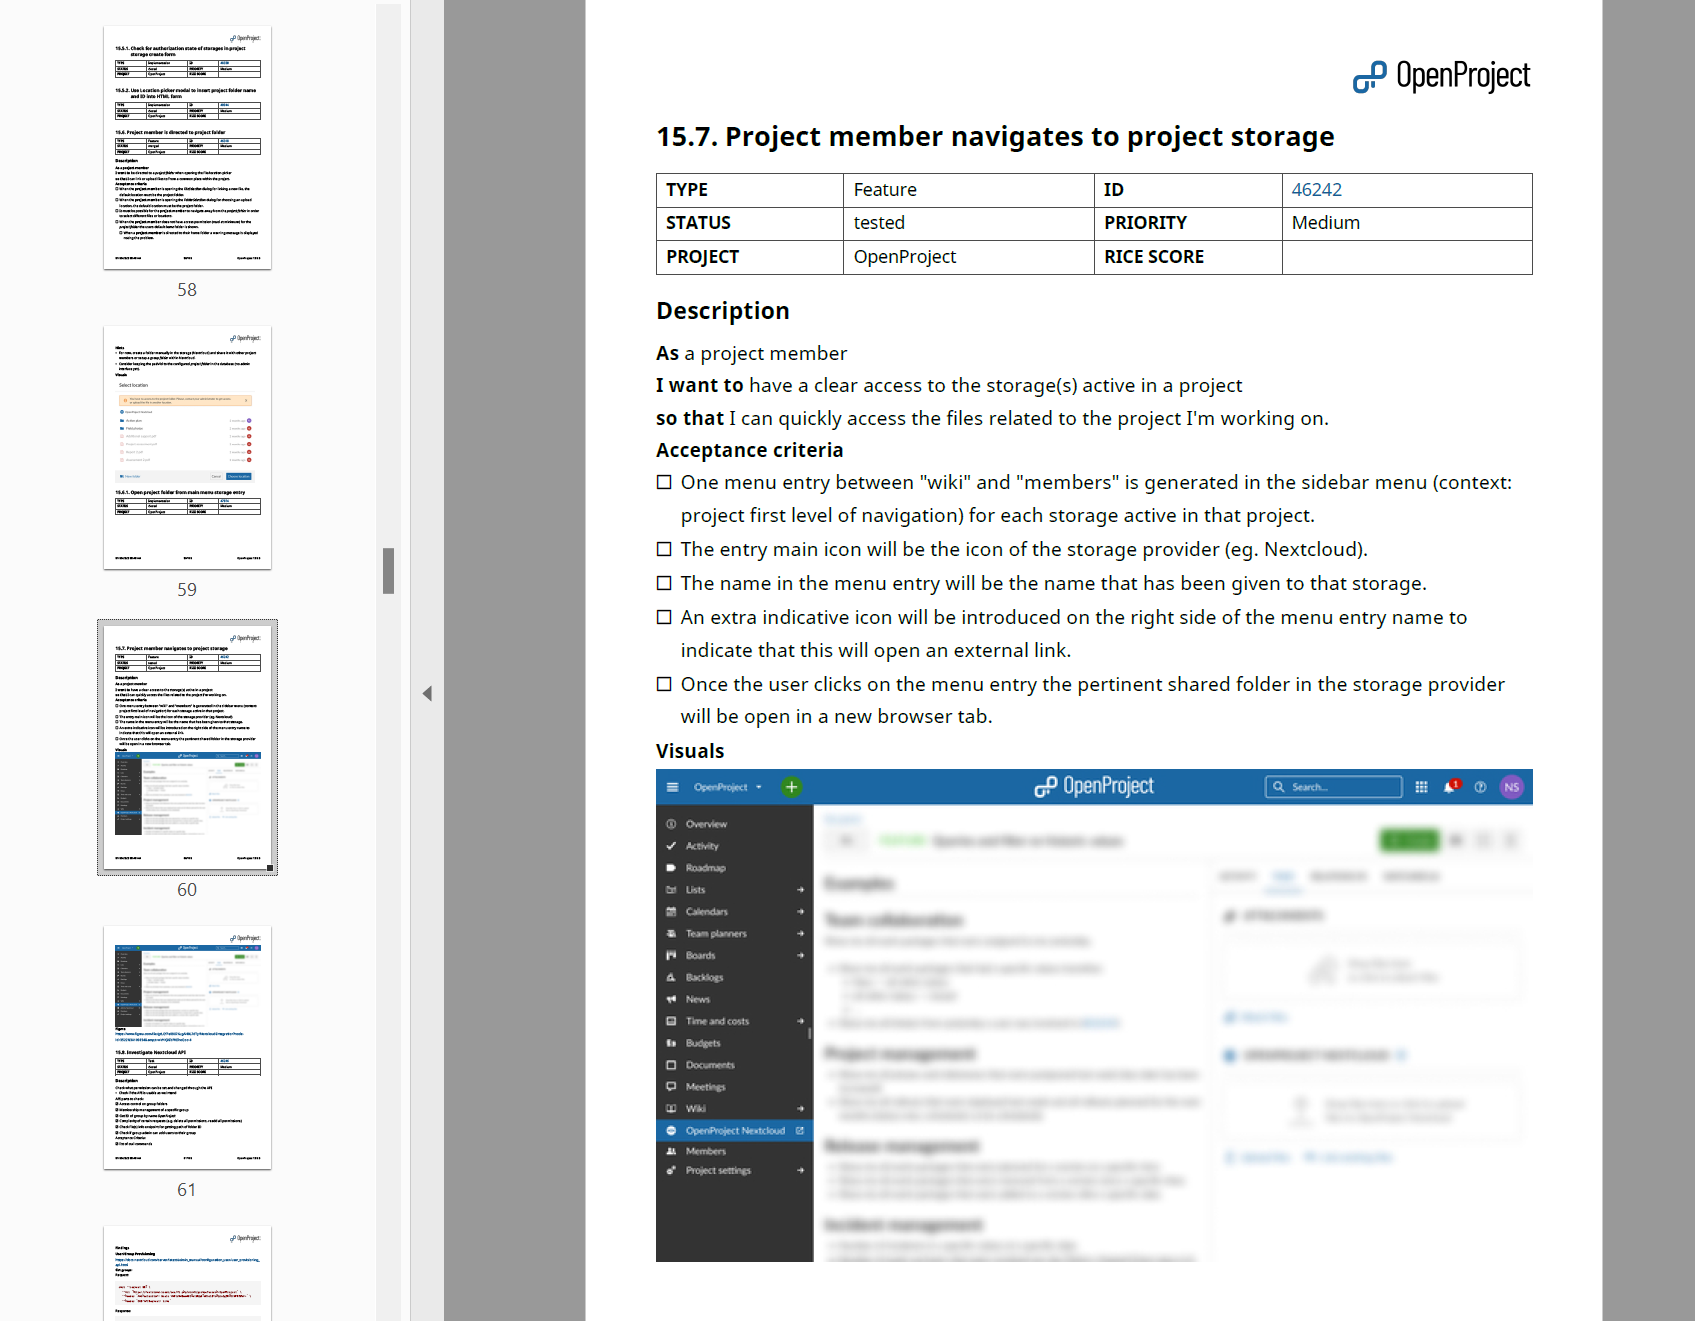Image resolution: width=1695 pixels, height=1321 pixels.
Task: Check the criterion about storage provider icon
Action: (664, 549)
